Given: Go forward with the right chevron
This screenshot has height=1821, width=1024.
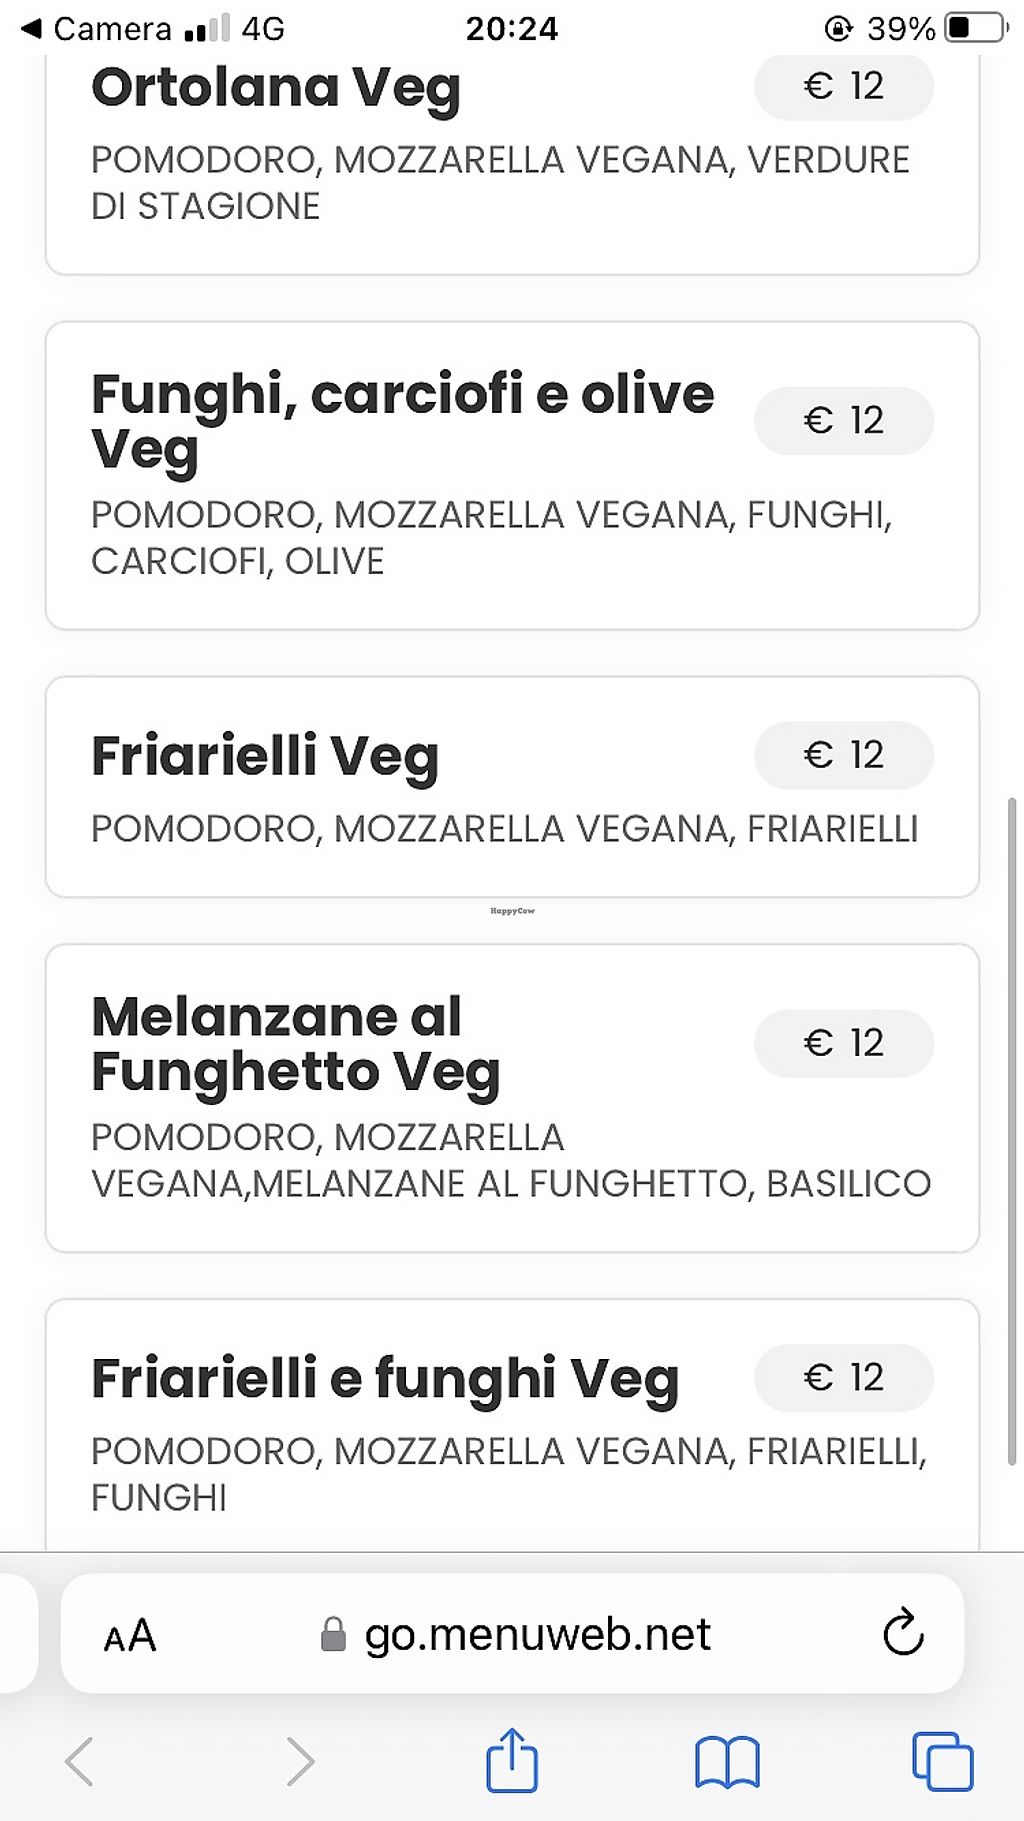Looking at the screenshot, I should (299, 1761).
